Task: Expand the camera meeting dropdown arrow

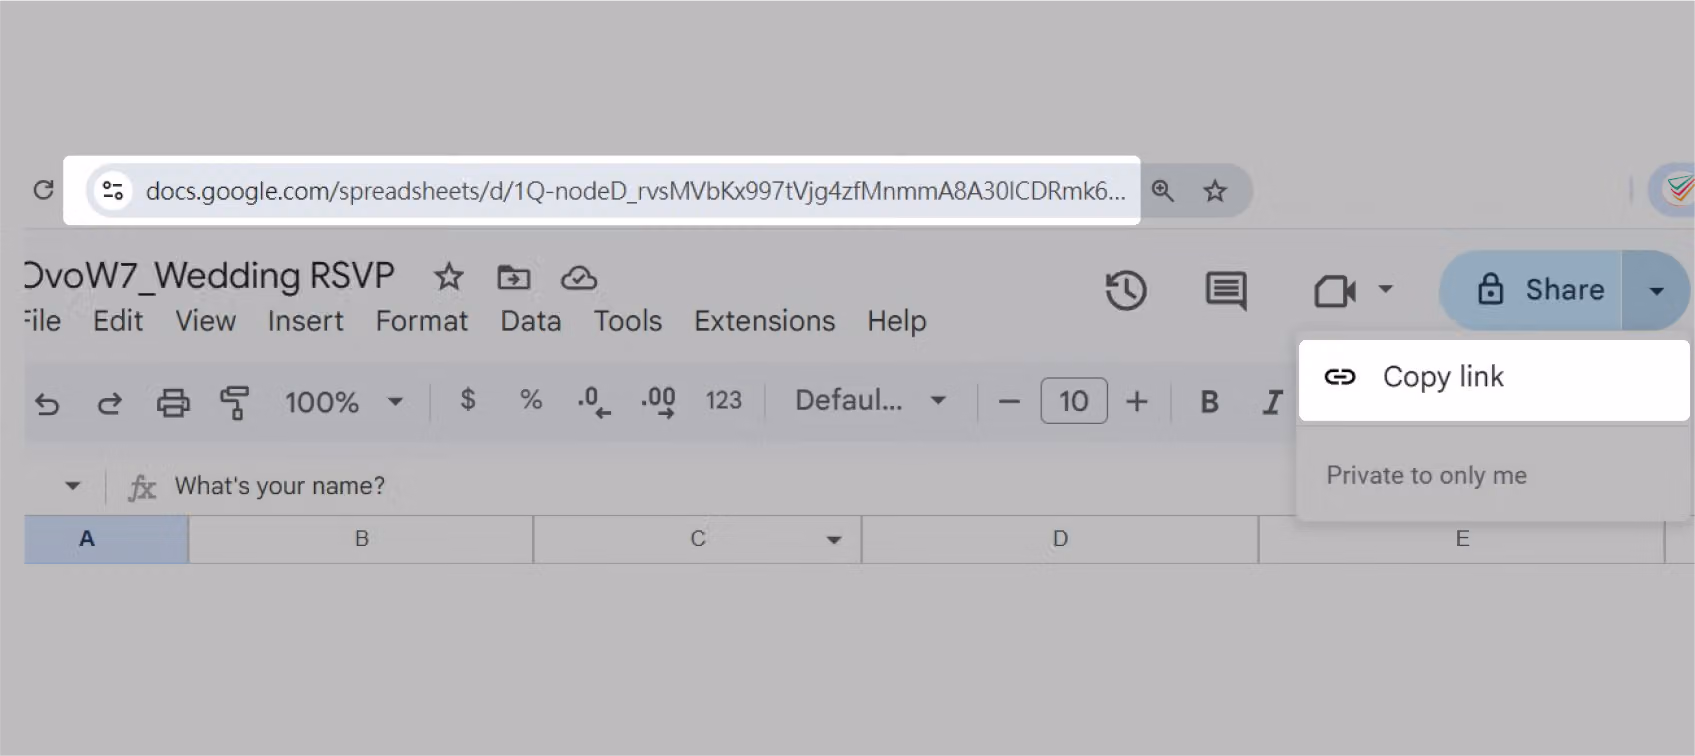Action: click(x=1385, y=290)
